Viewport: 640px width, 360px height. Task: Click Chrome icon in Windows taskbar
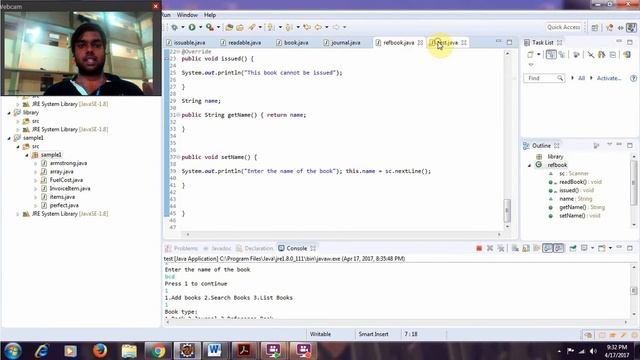158,351
